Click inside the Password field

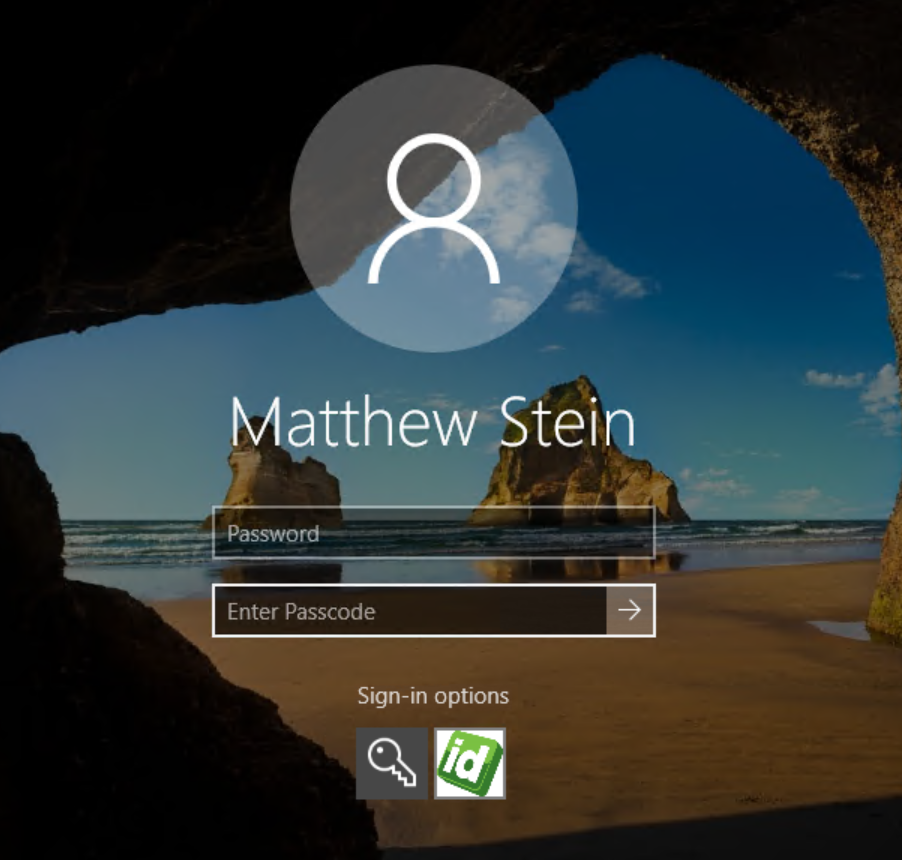point(420,534)
